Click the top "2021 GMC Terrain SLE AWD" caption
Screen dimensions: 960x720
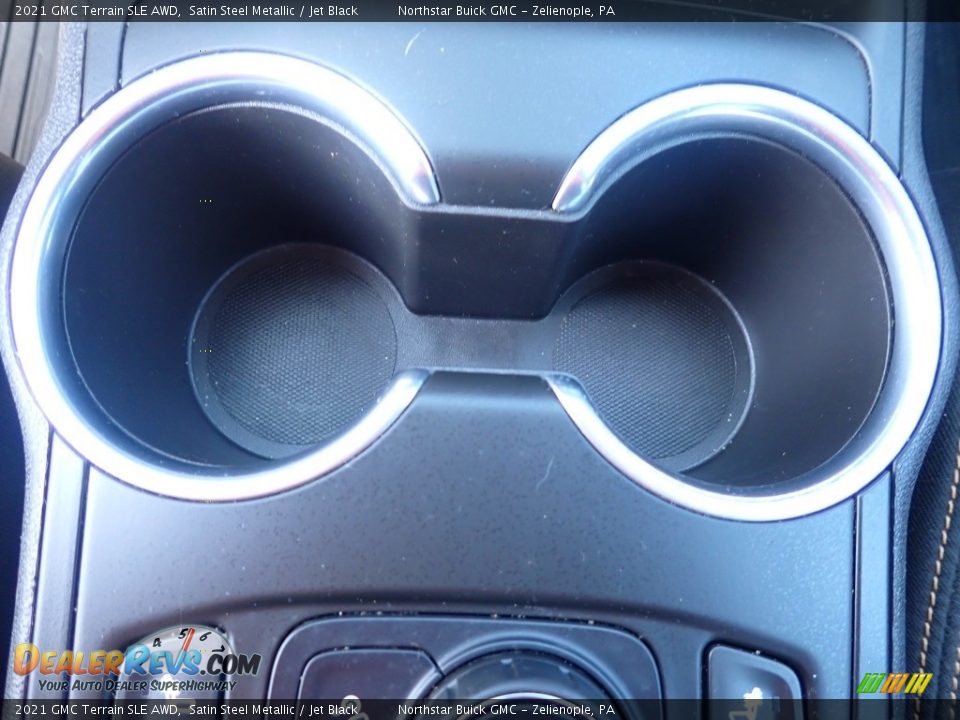[x=97, y=10]
